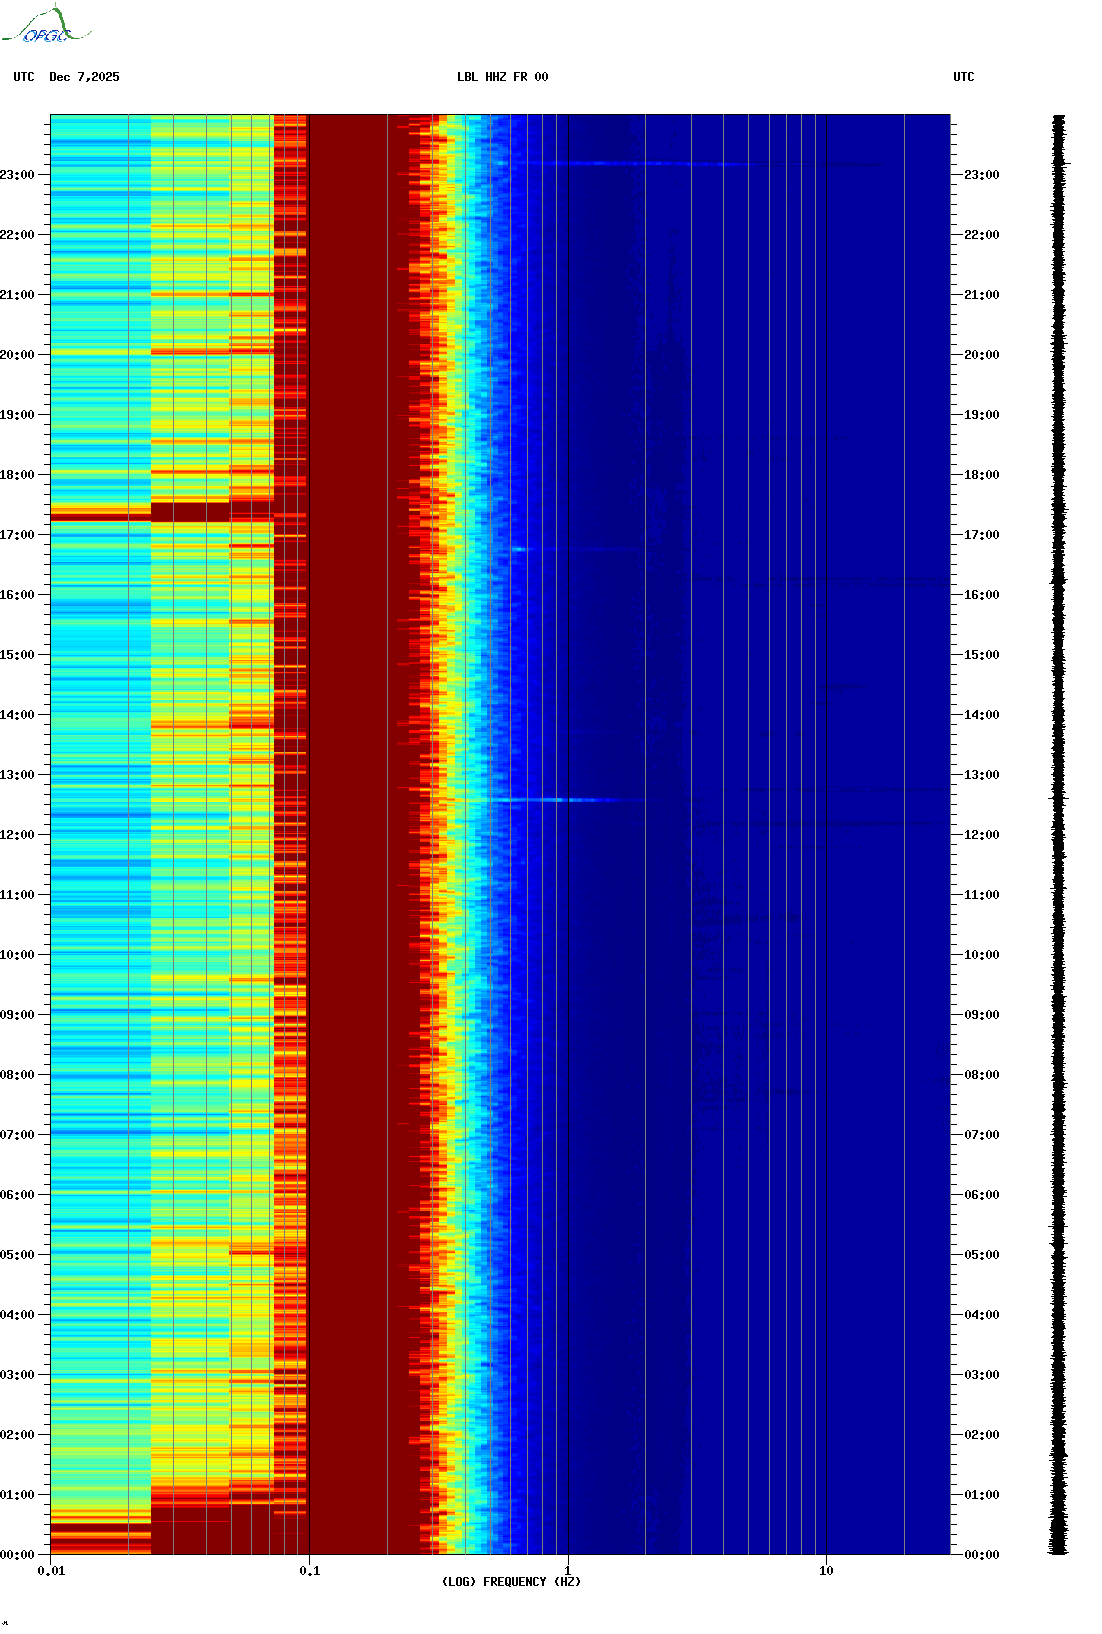Screen dimensions: 1102x1634
Task: Click the 10 Hz frequency axis label
Action: 826,1571
